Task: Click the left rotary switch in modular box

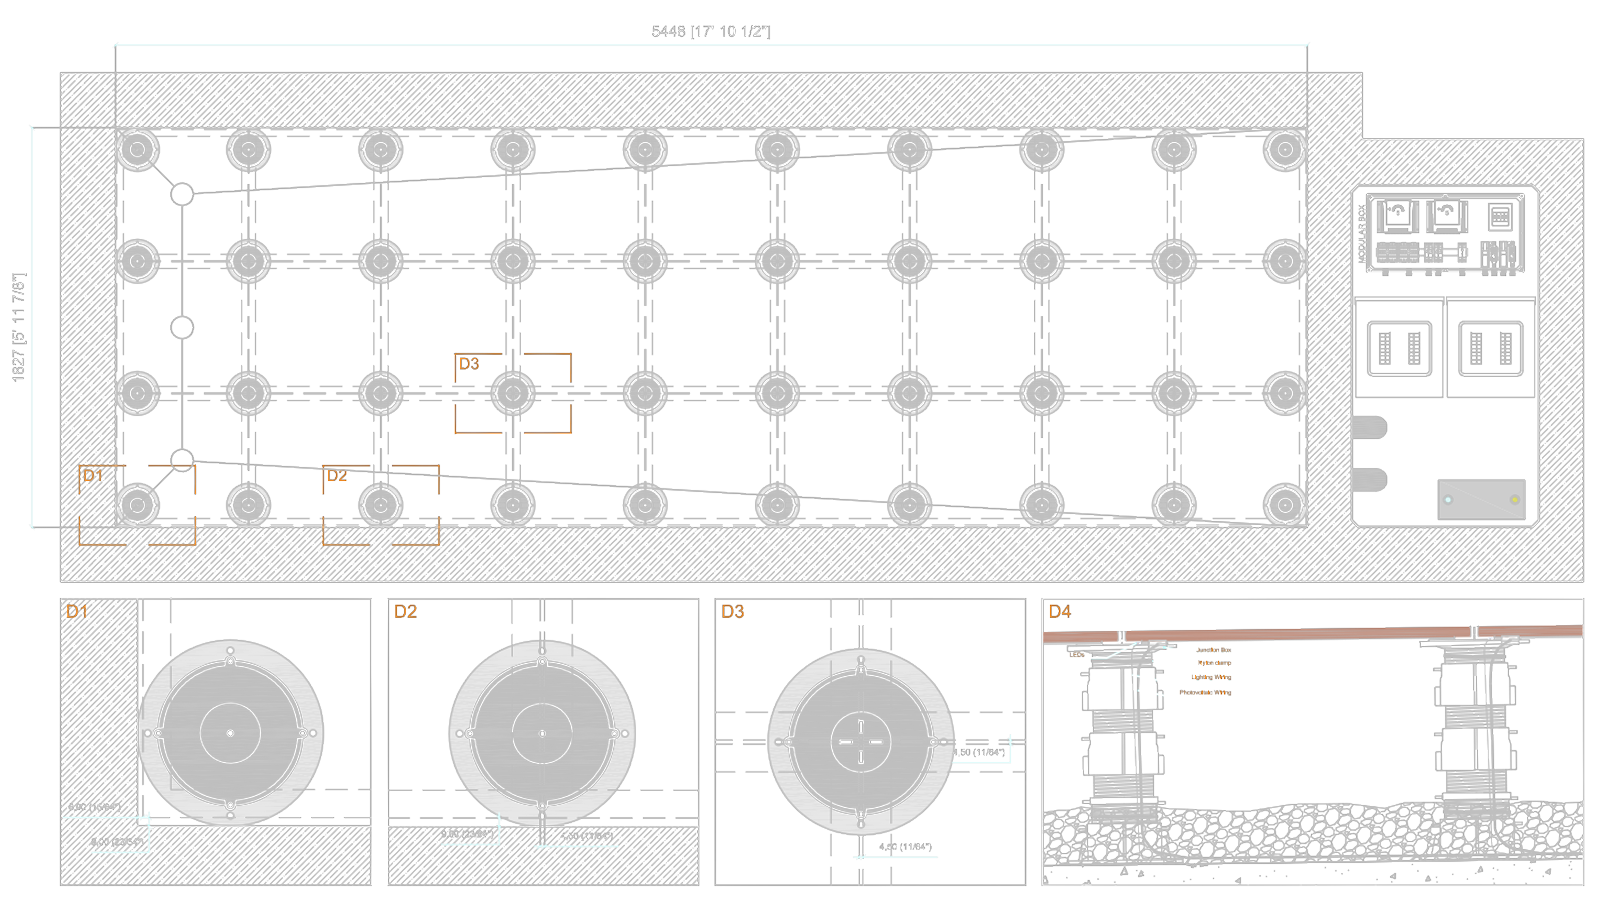Action: [x=1397, y=214]
